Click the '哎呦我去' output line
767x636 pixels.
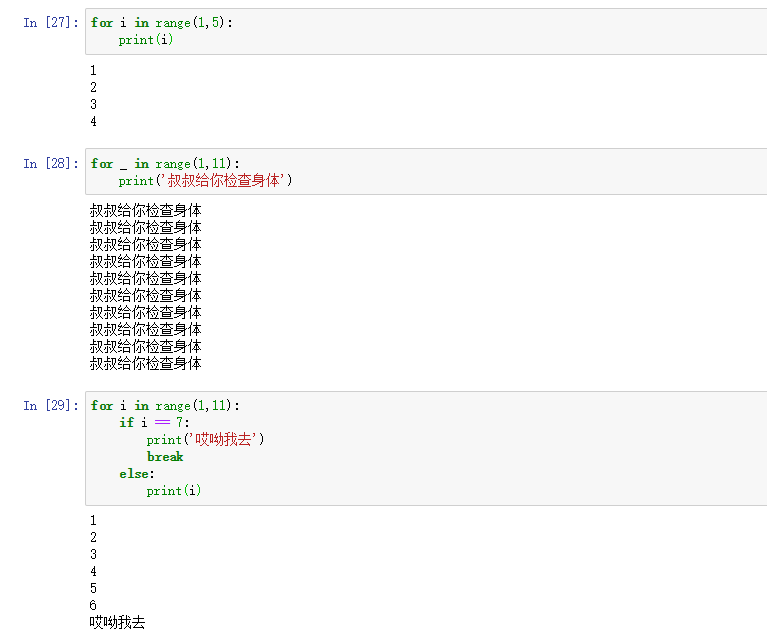[117, 622]
